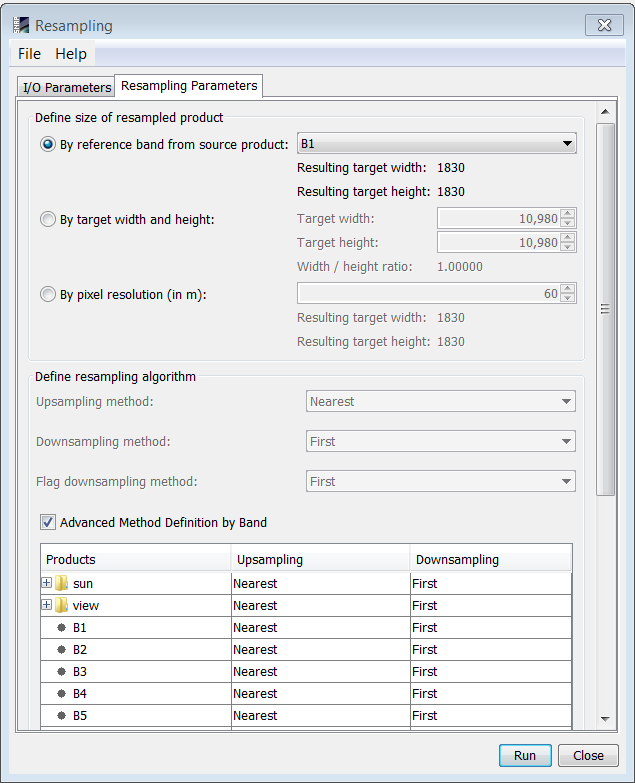Open the Upsampling method dropdown
The image size is (635, 783).
pyautogui.click(x=441, y=401)
